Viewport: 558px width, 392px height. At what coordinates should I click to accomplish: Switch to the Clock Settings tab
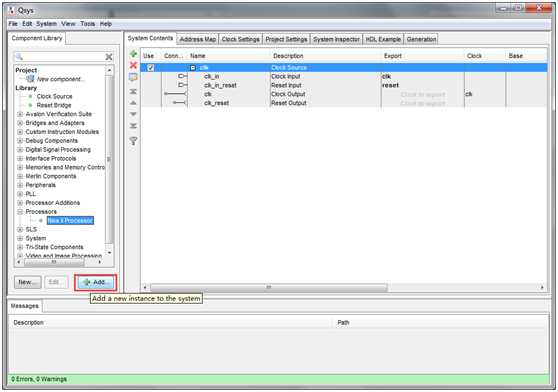[241, 39]
